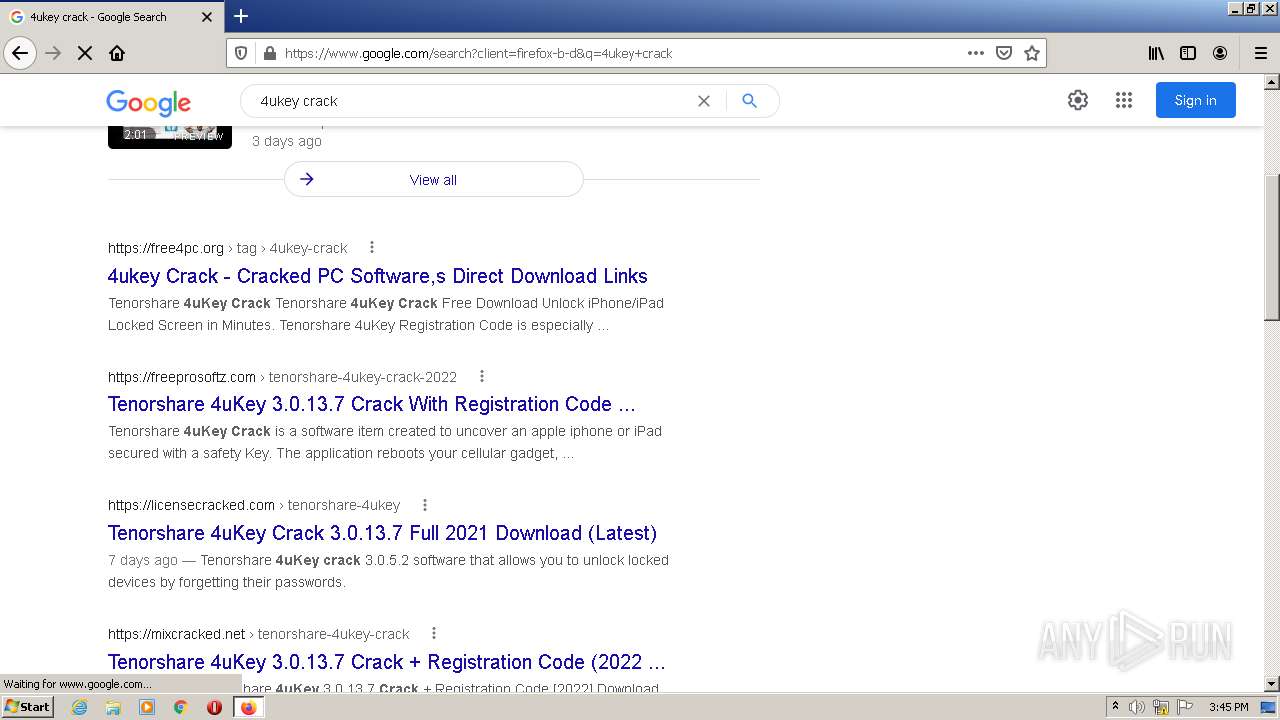Open 4ukey Crack - Cracked PC Software link
Viewport: 1280px width, 720px height.
click(x=378, y=276)
